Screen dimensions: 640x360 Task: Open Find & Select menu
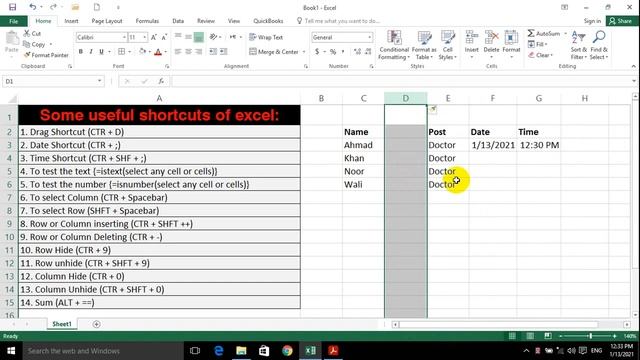point(599,45)
